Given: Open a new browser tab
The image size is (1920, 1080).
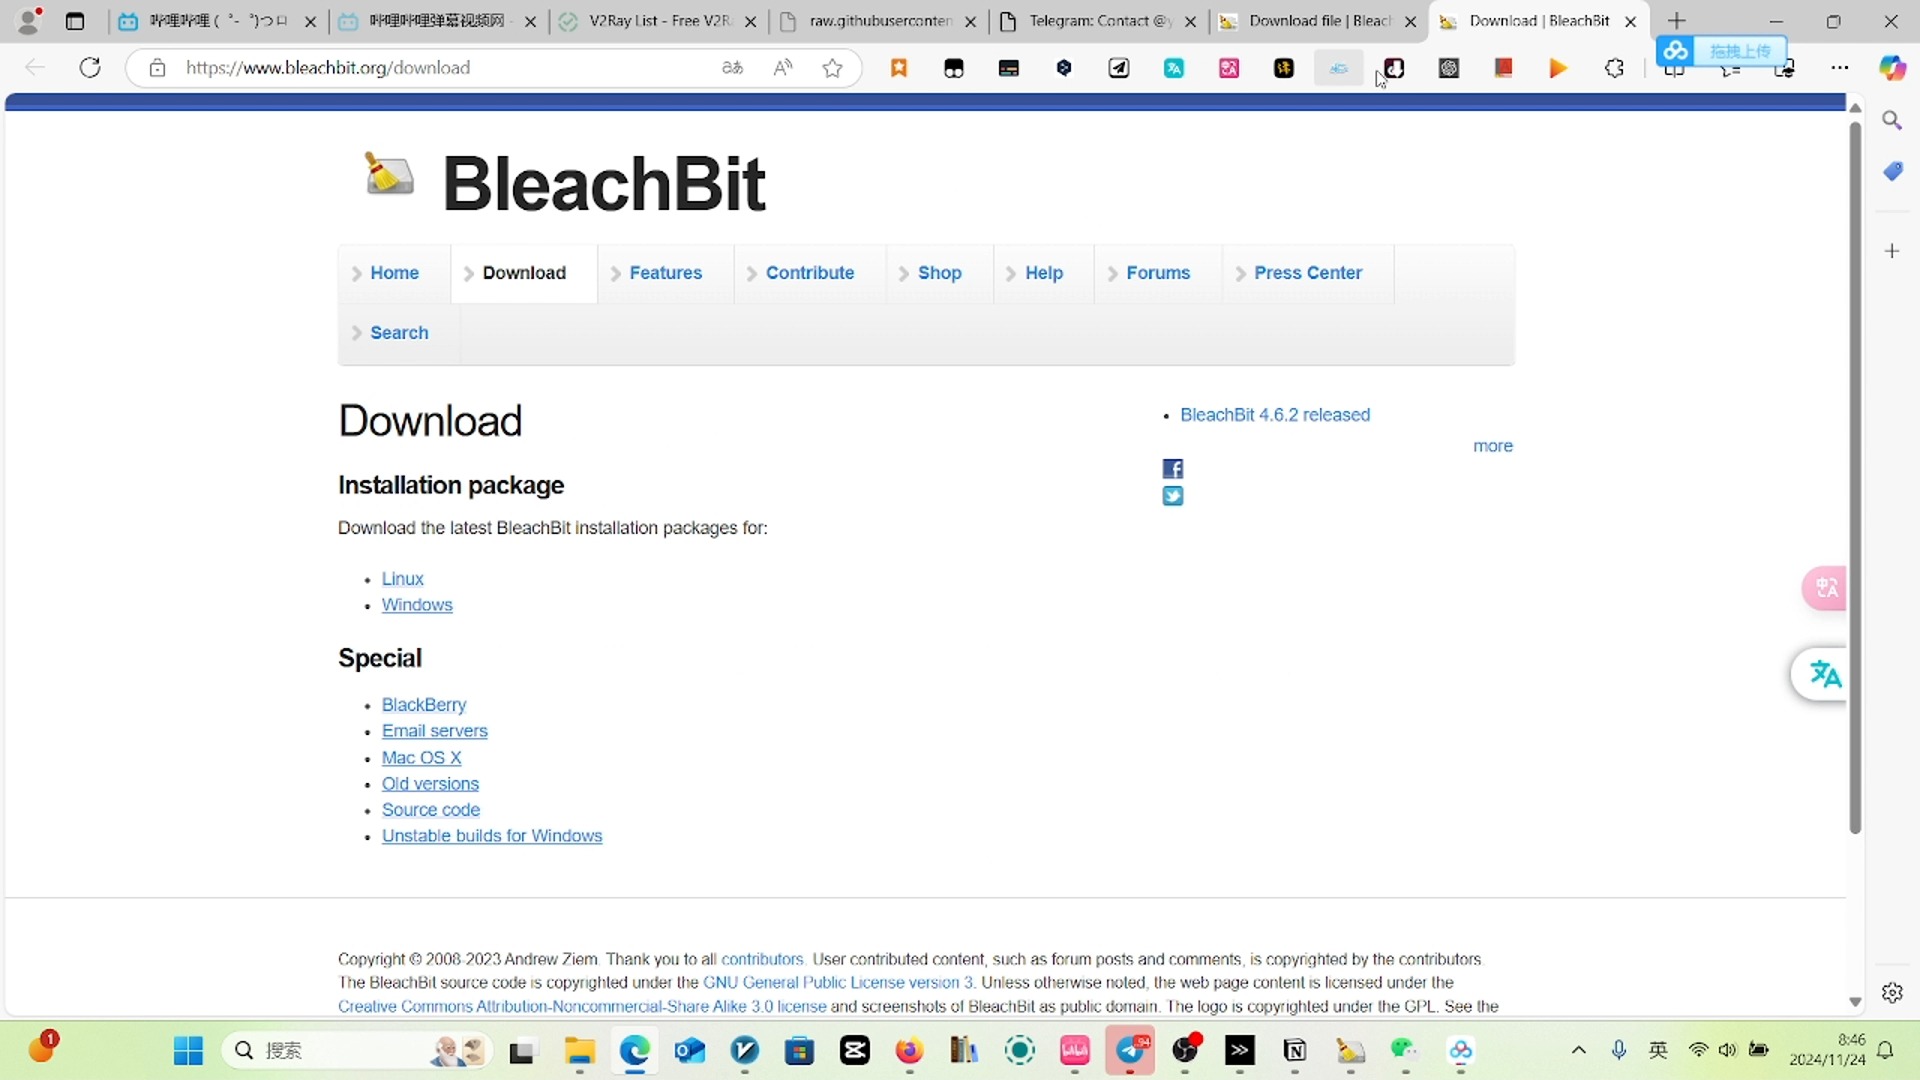Looking at the screenshot, I should coord(1677,21).
